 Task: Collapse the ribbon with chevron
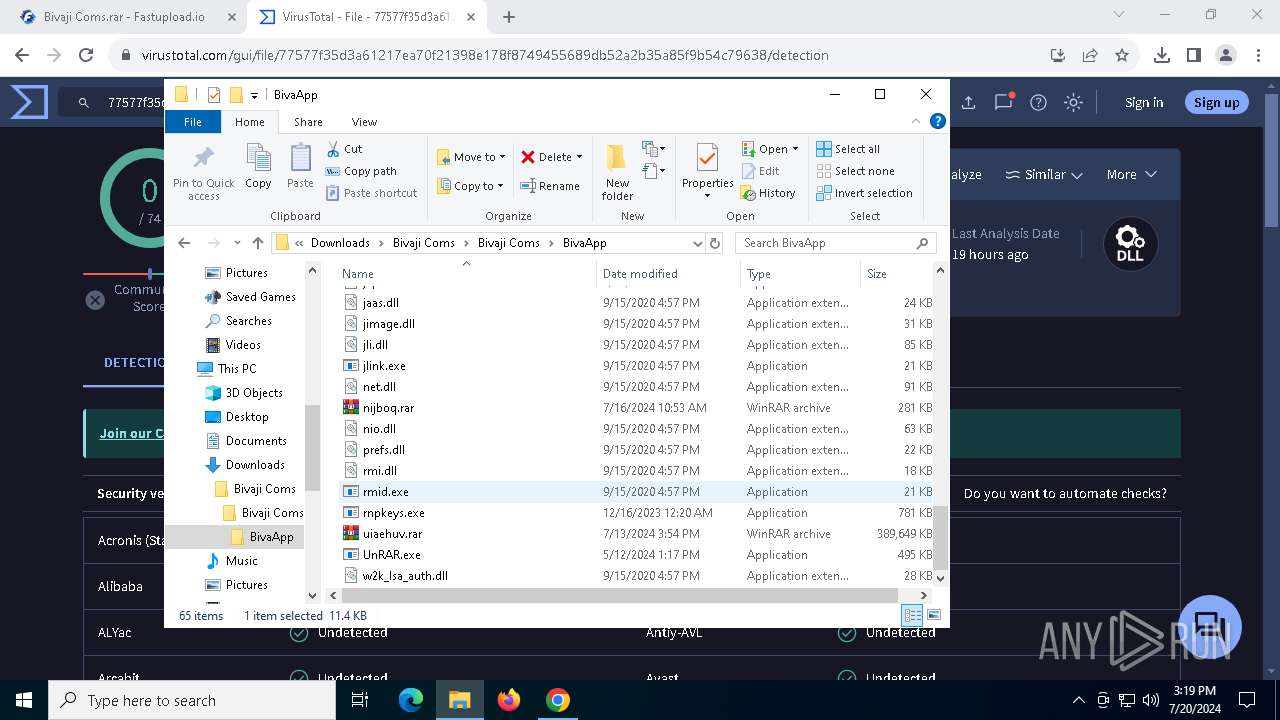[916, 121]
